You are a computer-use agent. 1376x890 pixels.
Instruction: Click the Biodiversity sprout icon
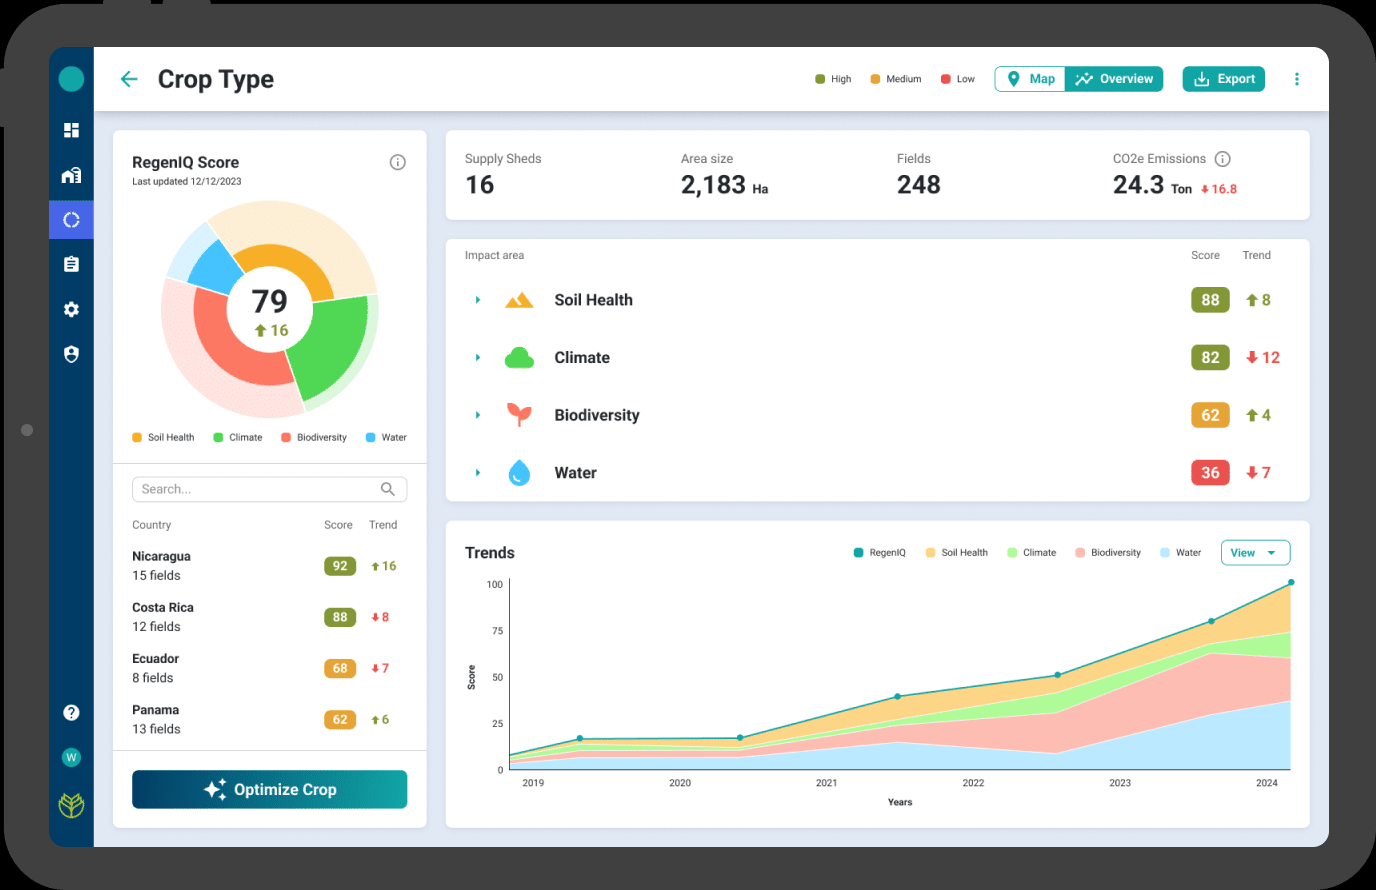point(519,415)
